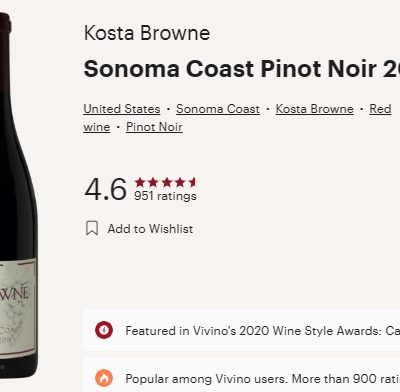
Task: Click the bottle label on the image
Action: click(x=18, y=308)
